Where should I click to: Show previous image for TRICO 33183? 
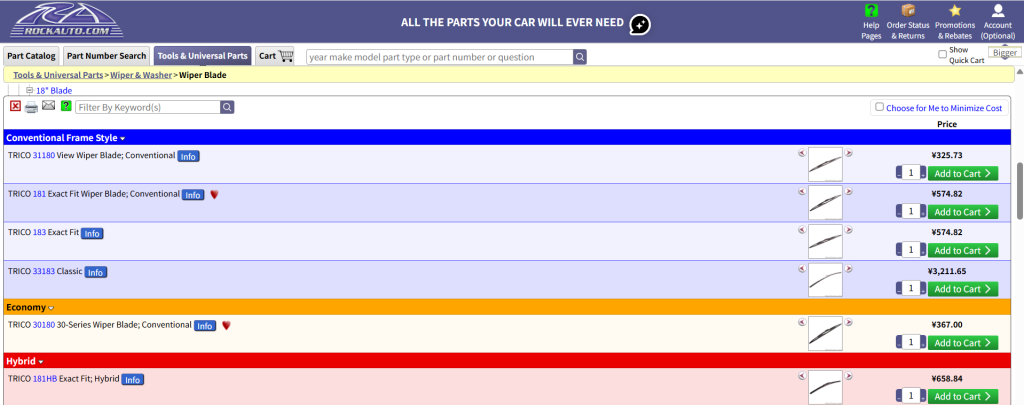click(801, 269)
